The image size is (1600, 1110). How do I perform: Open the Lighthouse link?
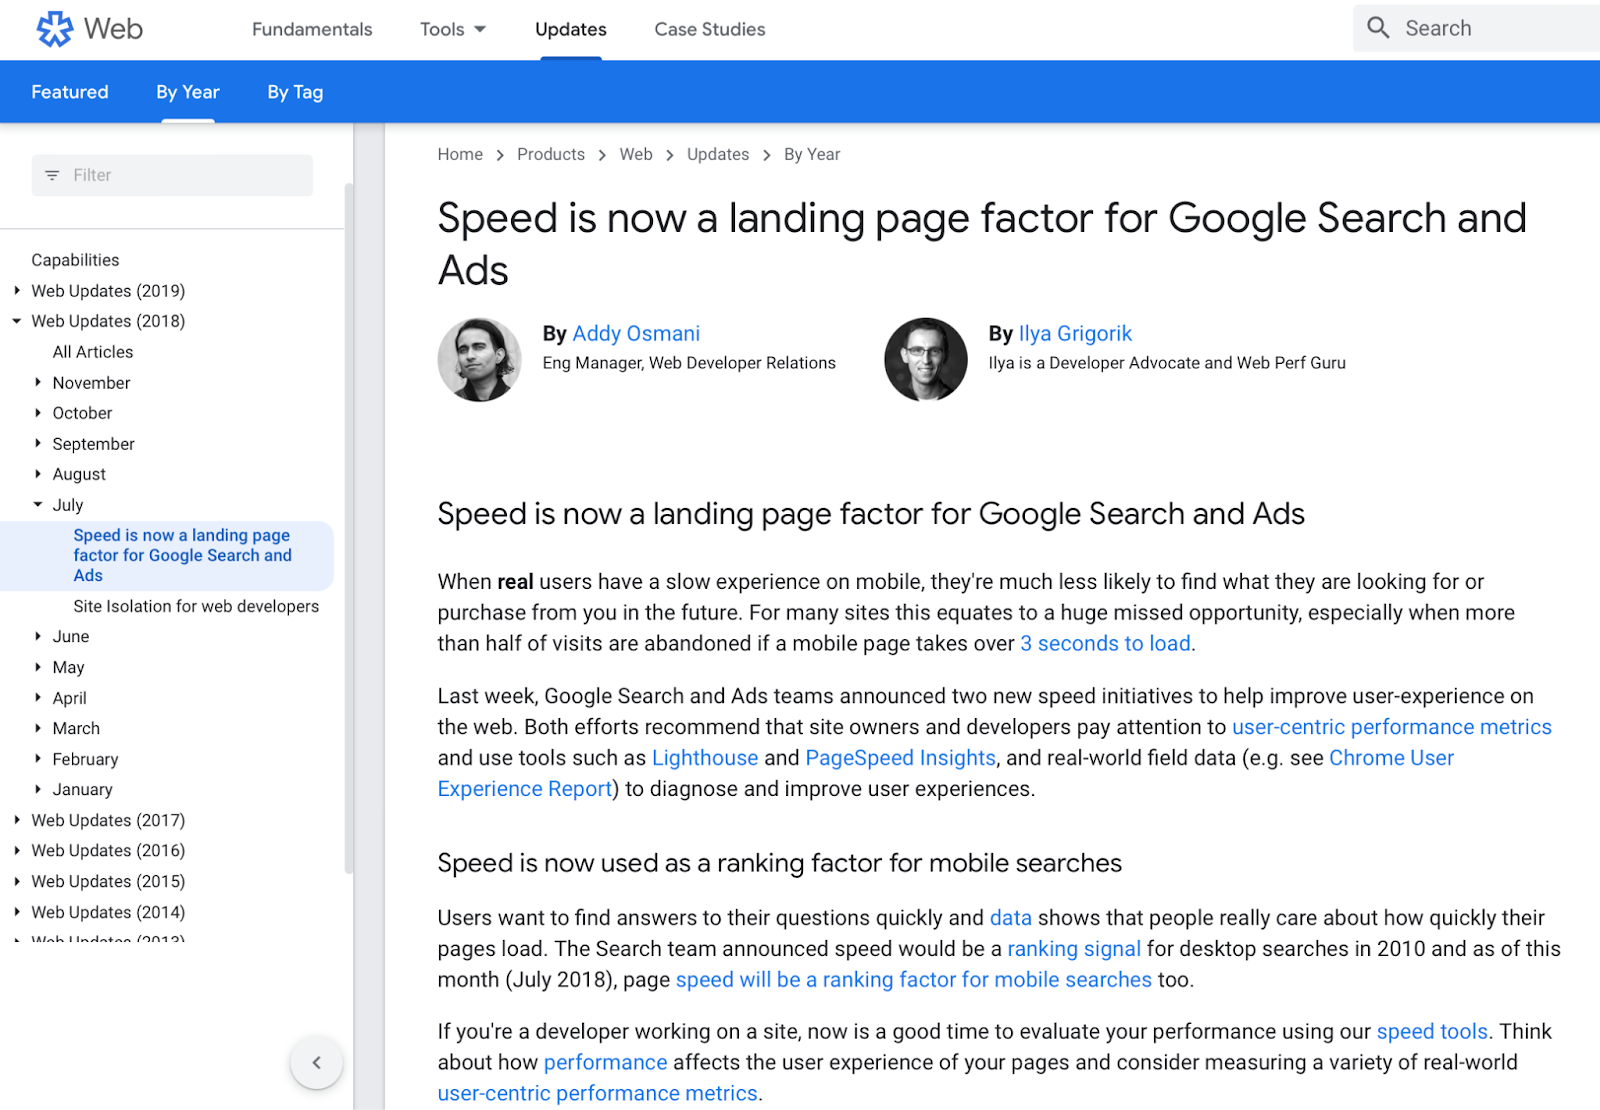tap(705, 758)
